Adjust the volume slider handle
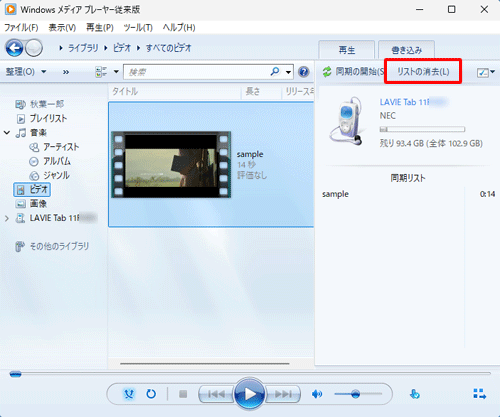The width and height of the screenshot is (500, 417). [x=355, y=394]
